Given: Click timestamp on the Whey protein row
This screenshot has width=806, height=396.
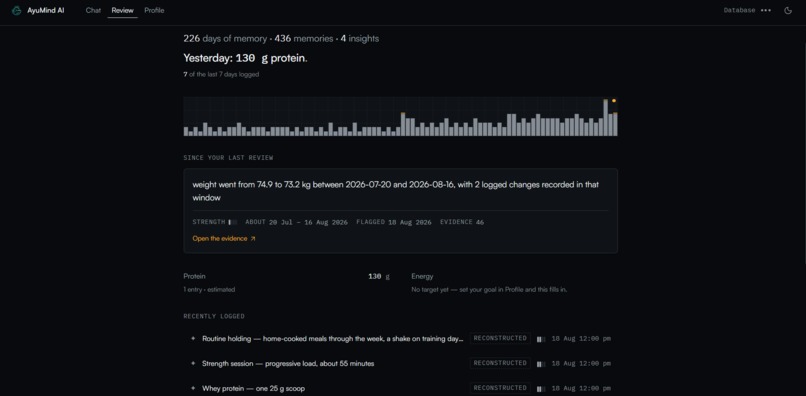Looking at the screenshot, I should click(x=581, y=389).
